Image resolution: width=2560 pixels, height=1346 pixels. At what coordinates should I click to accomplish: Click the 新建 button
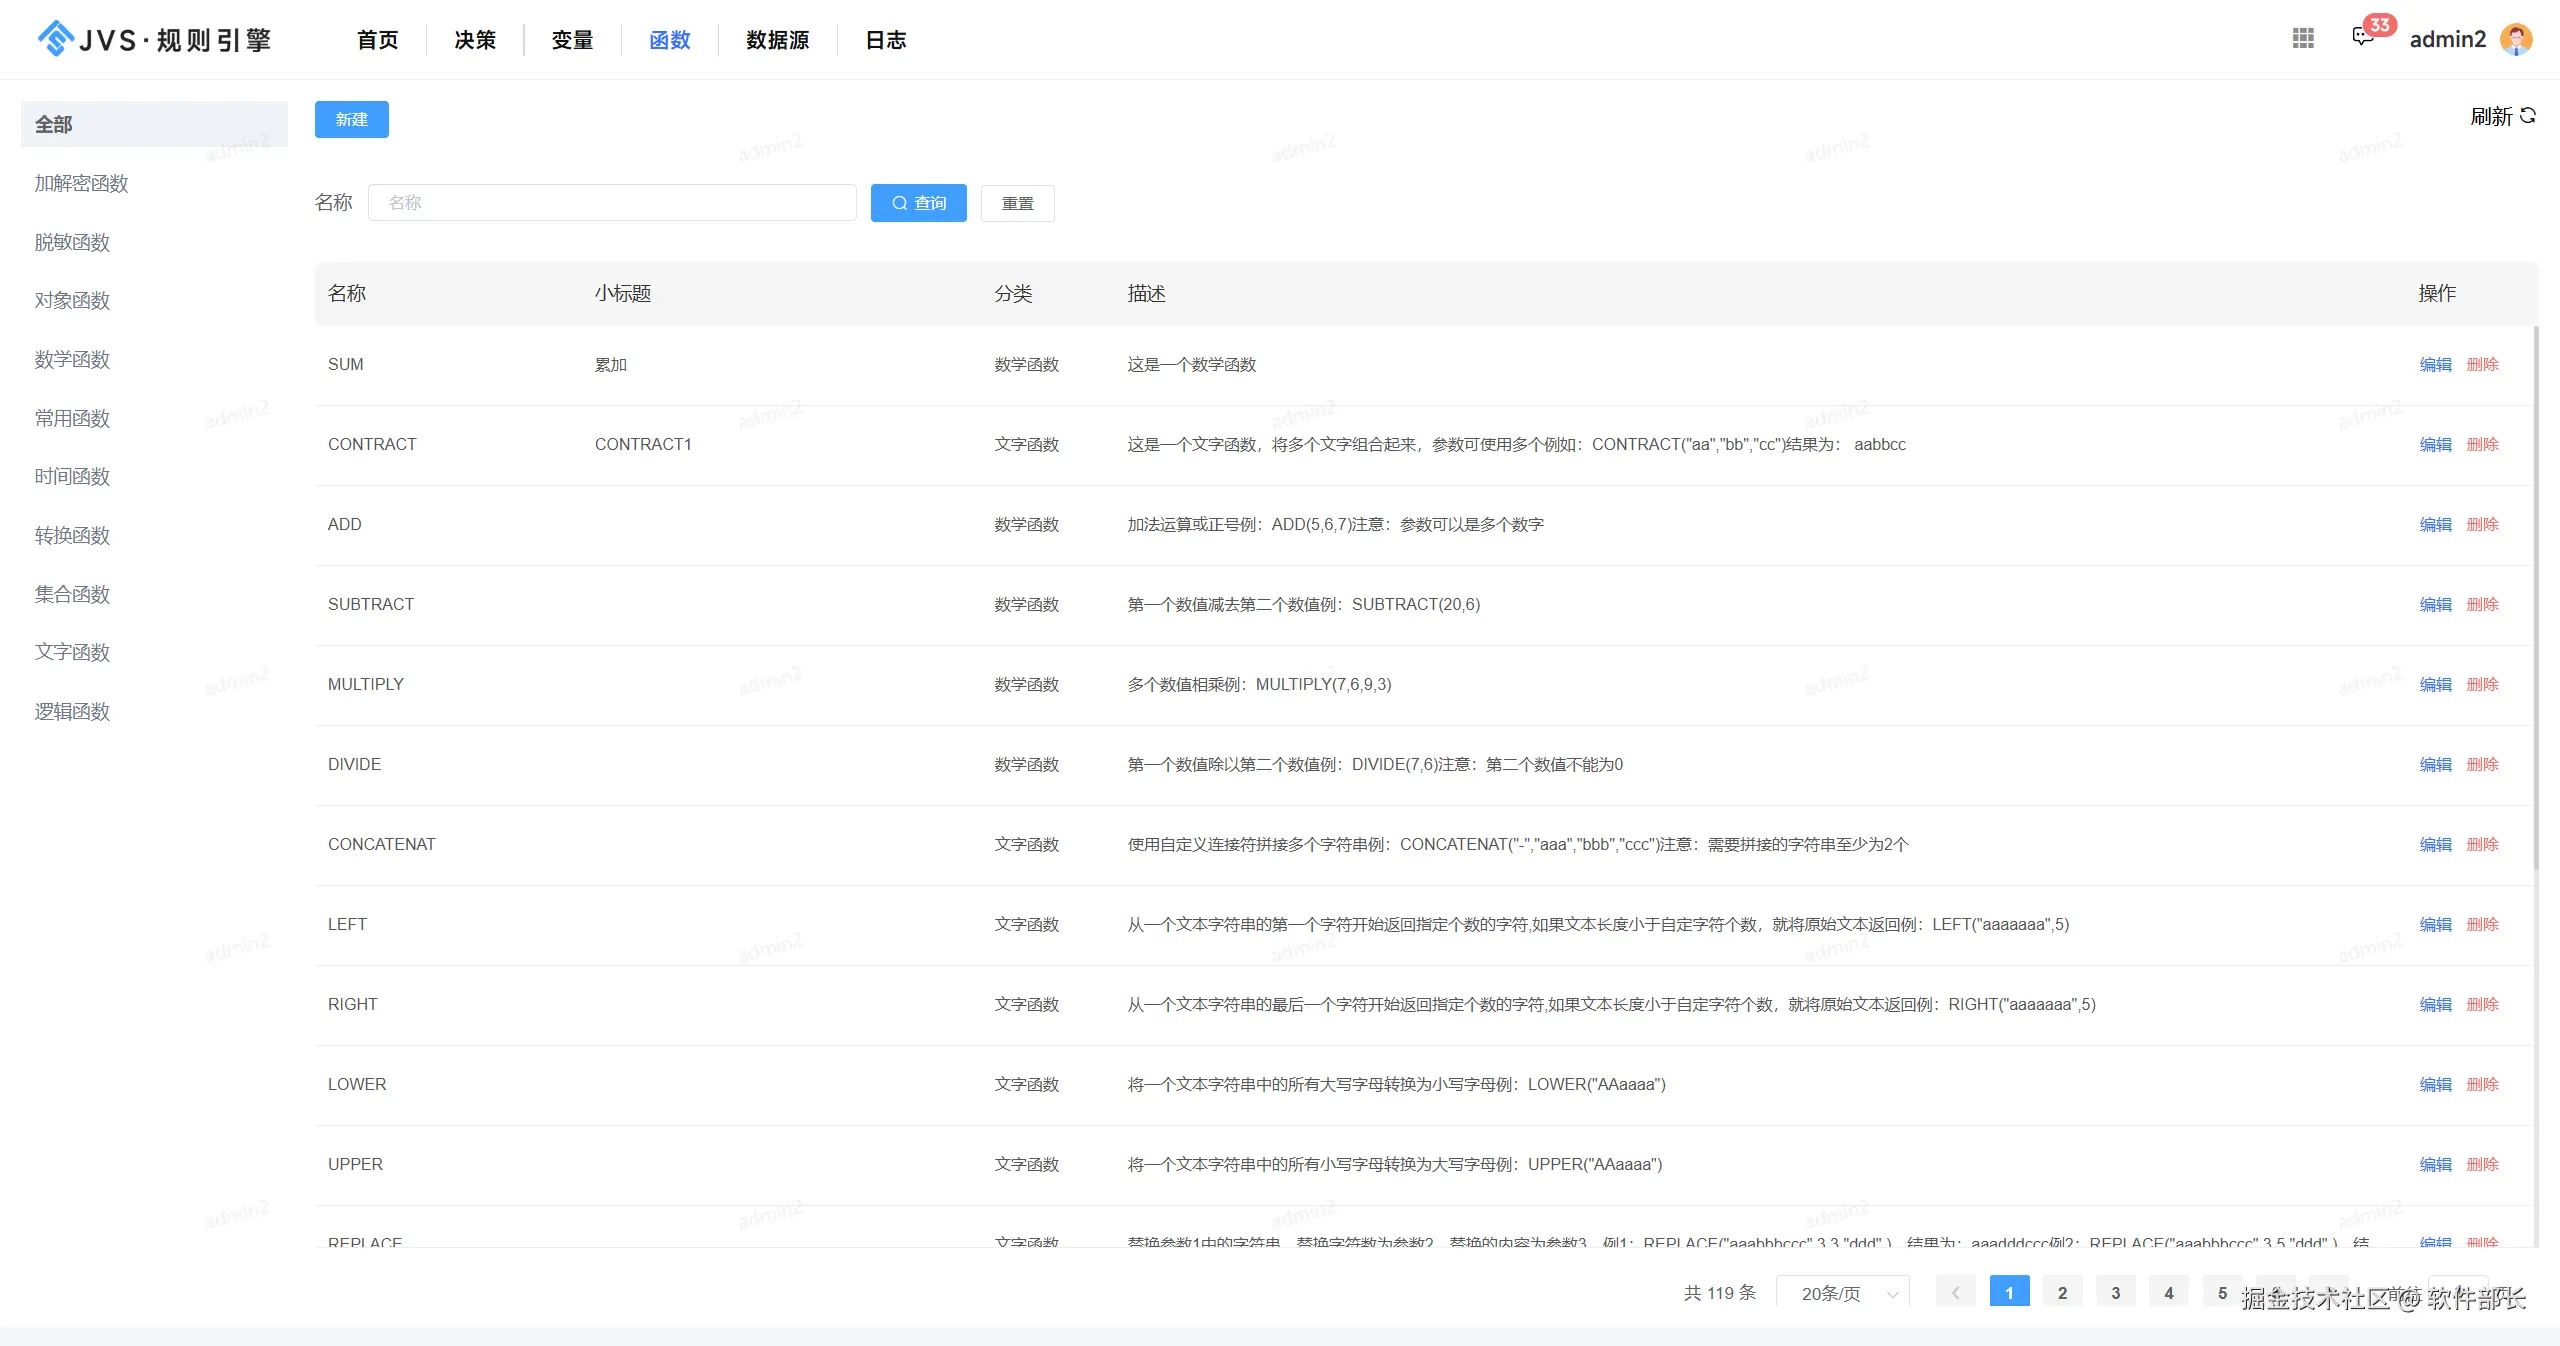(351, 119)
